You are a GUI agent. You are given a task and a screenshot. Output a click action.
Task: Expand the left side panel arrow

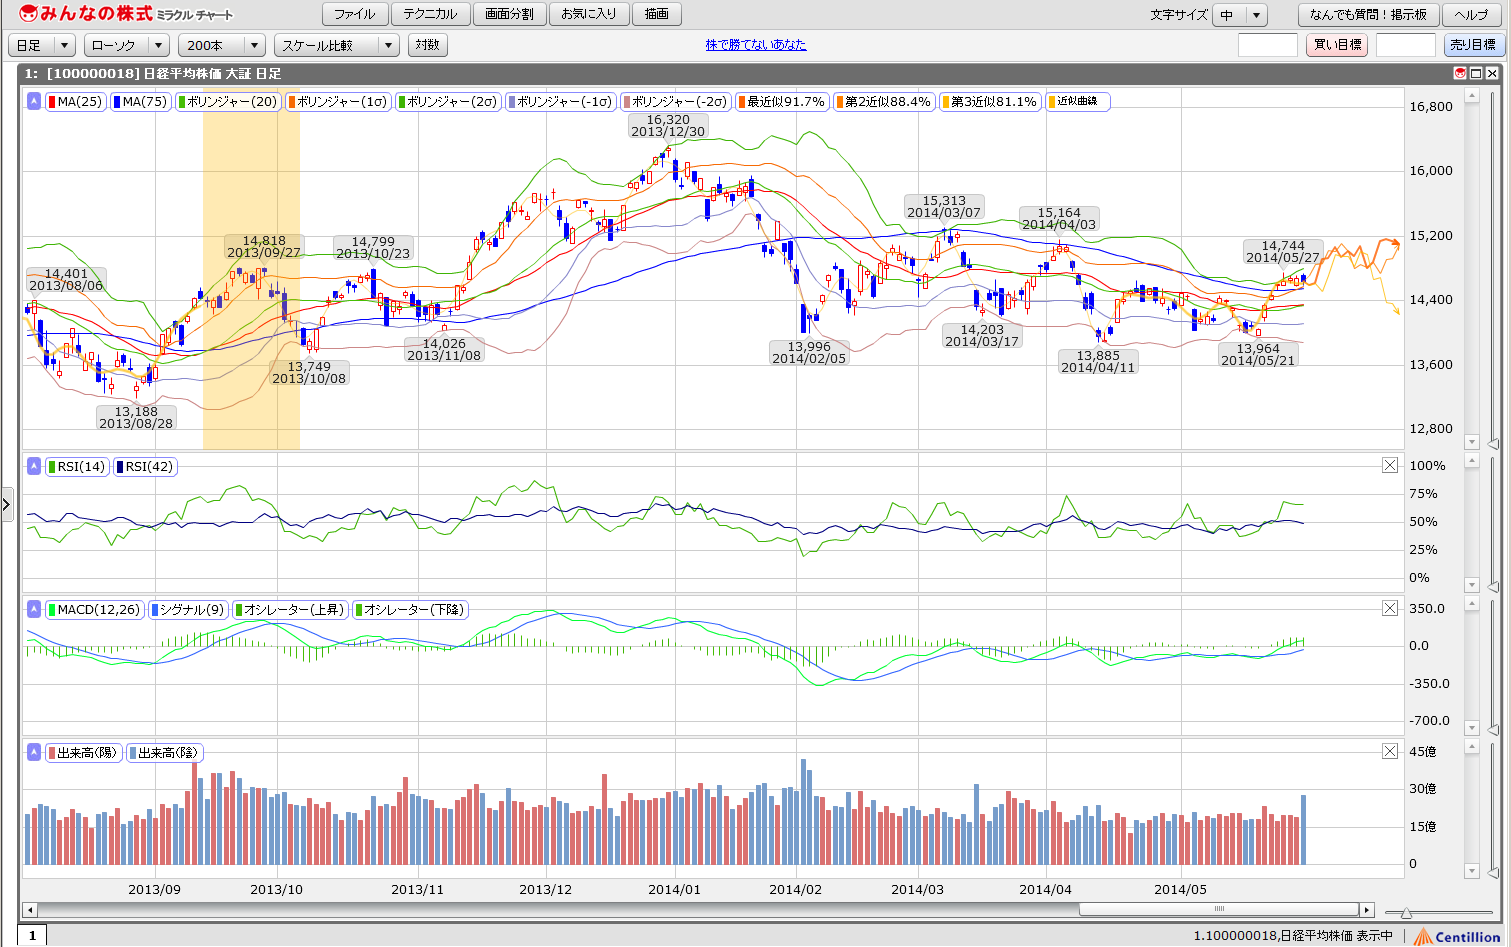tap(7, 505)
